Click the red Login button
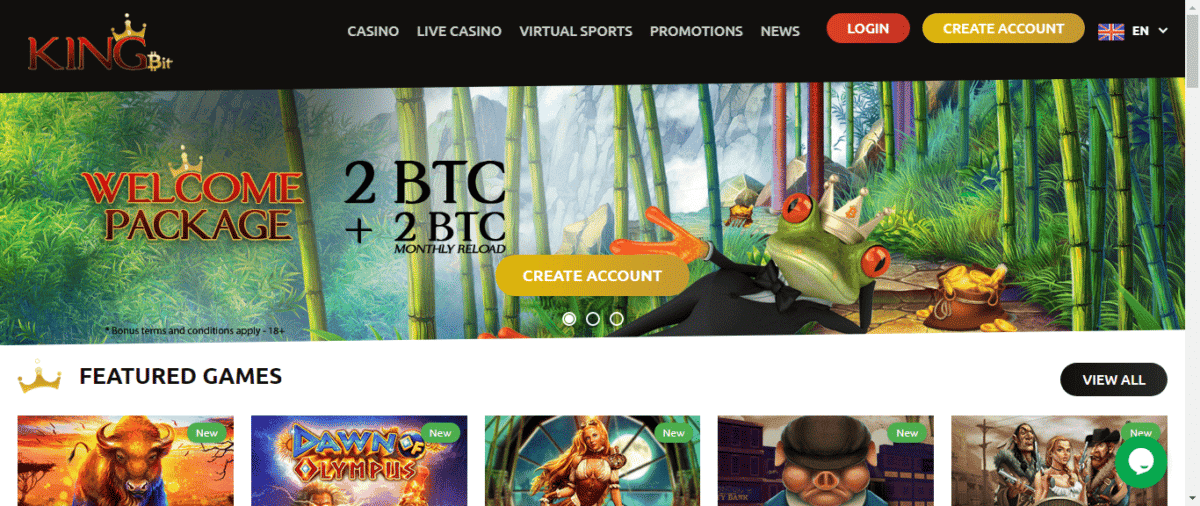This screenshot has height=506, width=1200. pos(868,28)
